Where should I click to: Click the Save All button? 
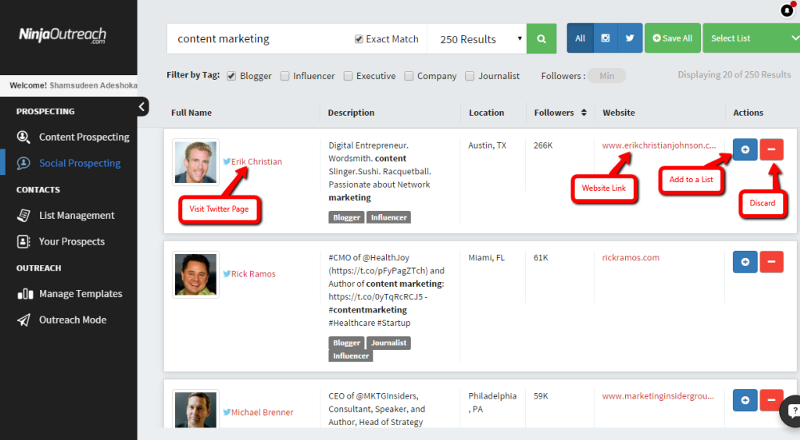(672, 39)
